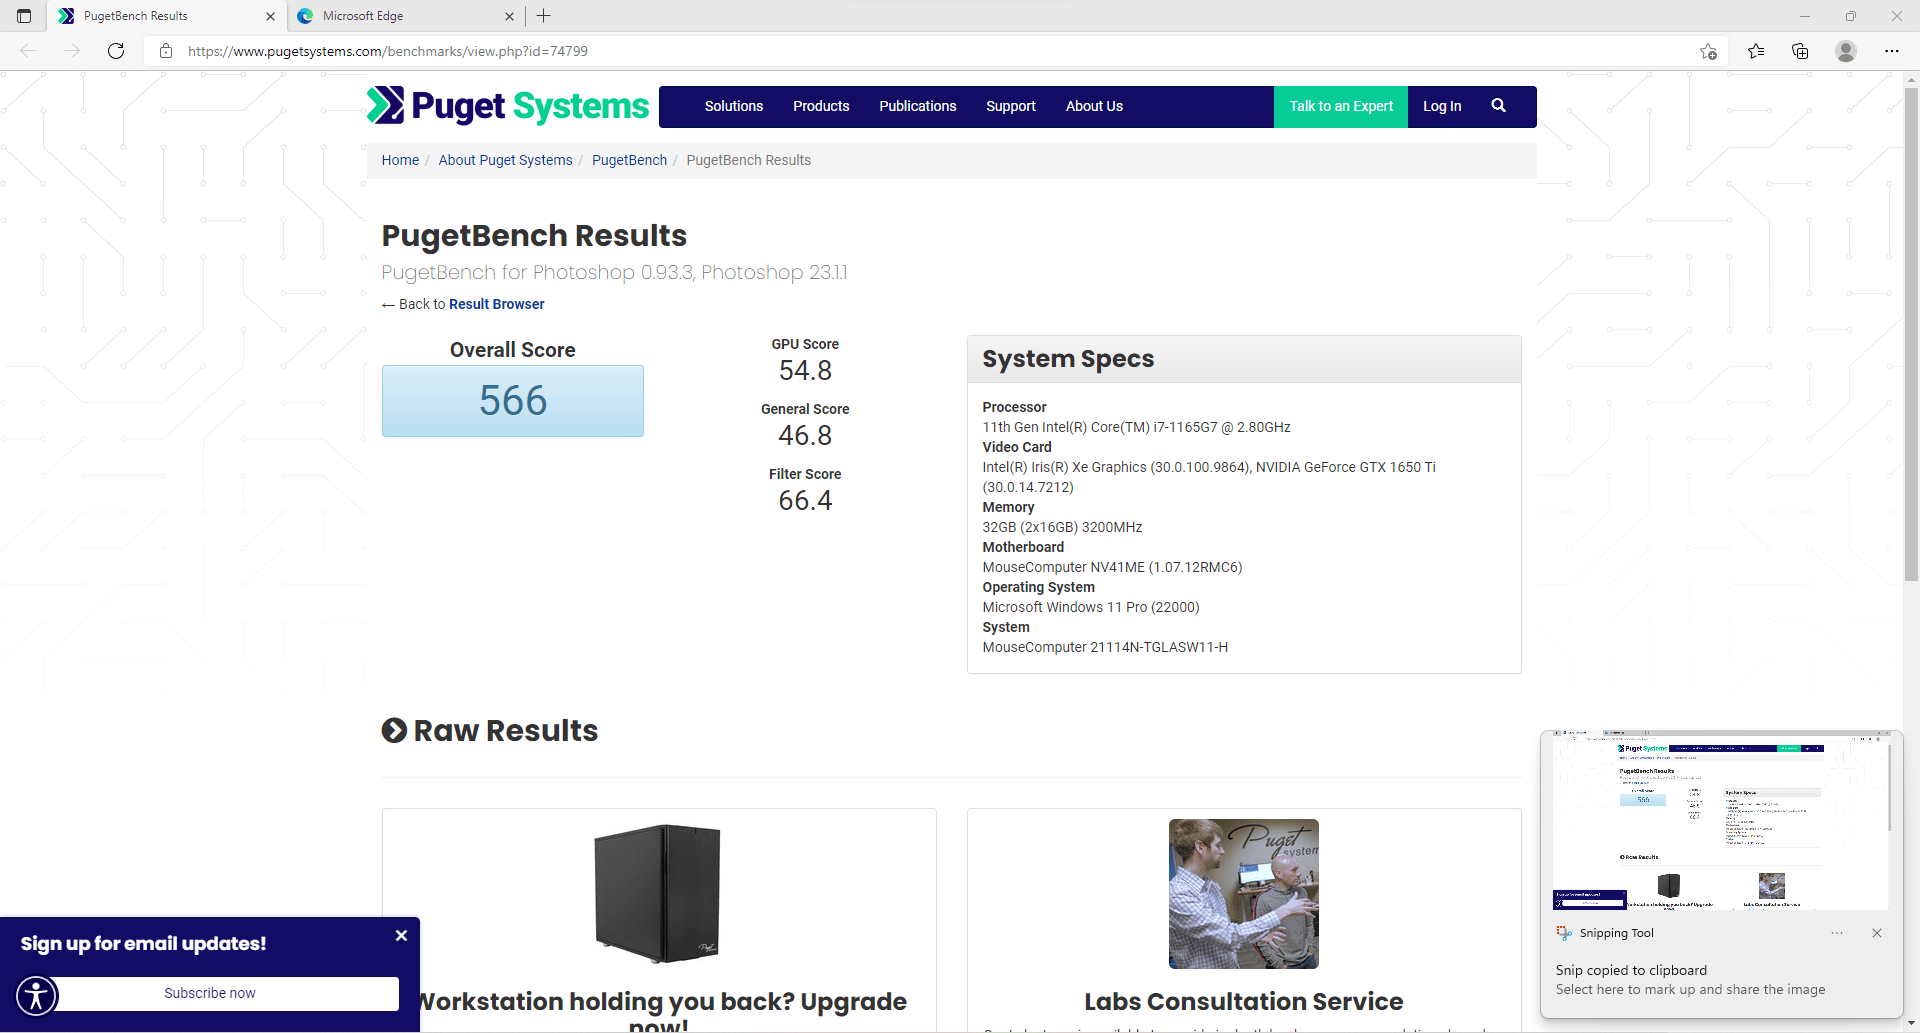Viewport: 1920px width, 1033px height.
Task: Click the Log In button
Action: pyautogui.click(x=1442, y=106)
